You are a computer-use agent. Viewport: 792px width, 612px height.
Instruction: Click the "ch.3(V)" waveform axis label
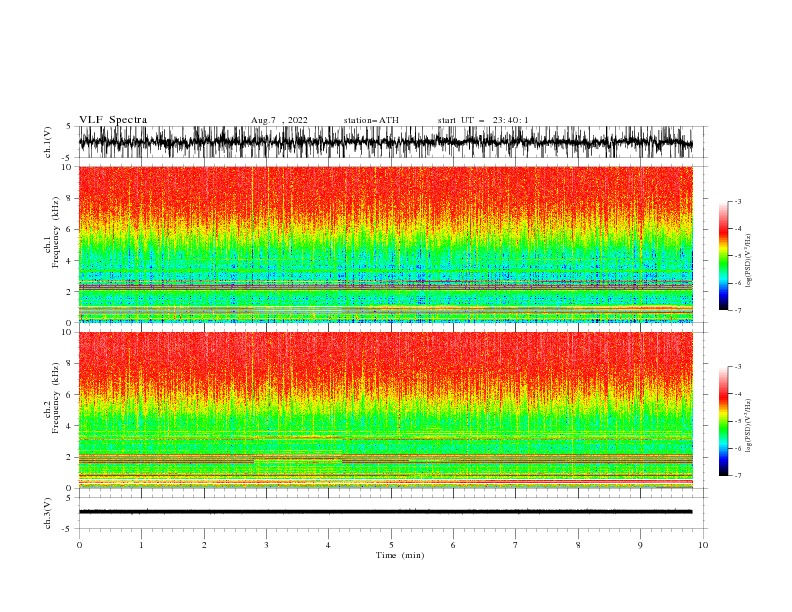click(x=48, y=513)
